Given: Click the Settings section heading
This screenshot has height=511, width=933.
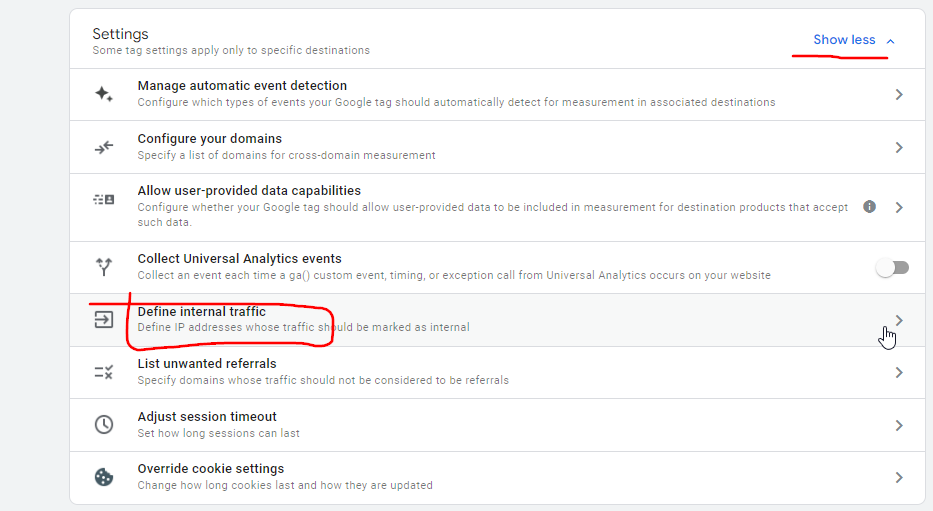Looking at the screenshot, I should click(120, 34).
